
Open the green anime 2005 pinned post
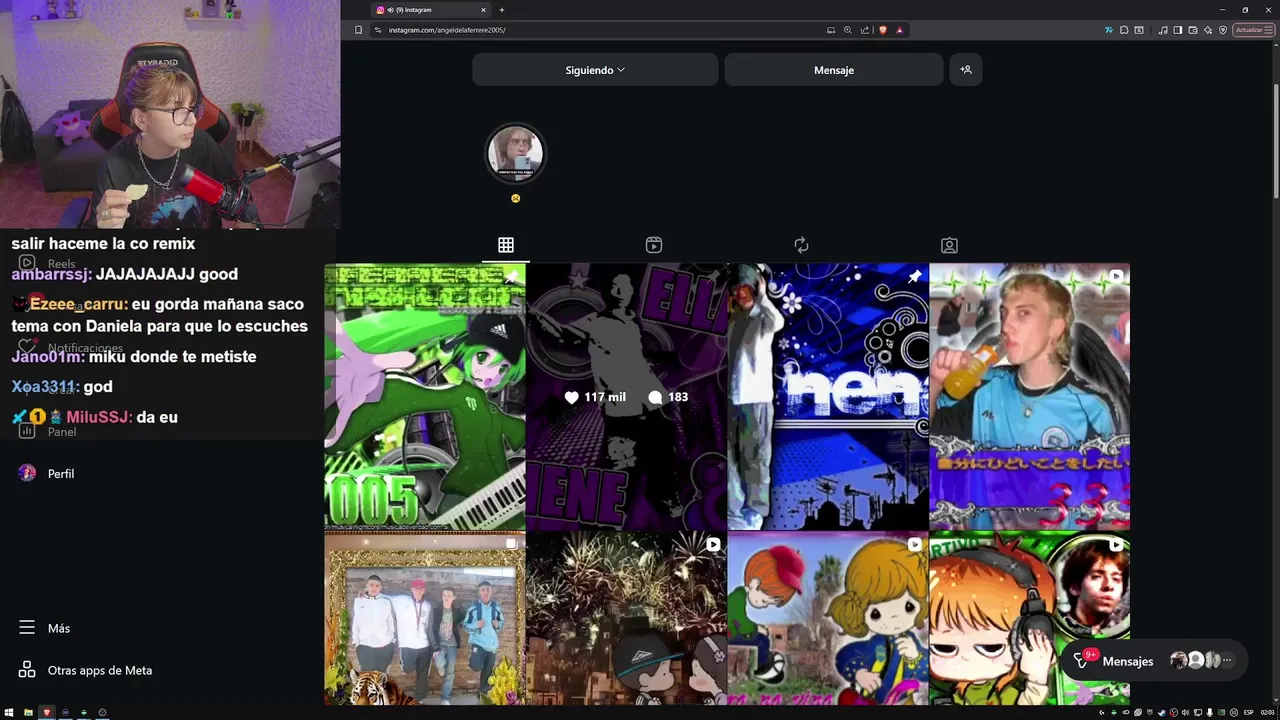click(425, 397)
